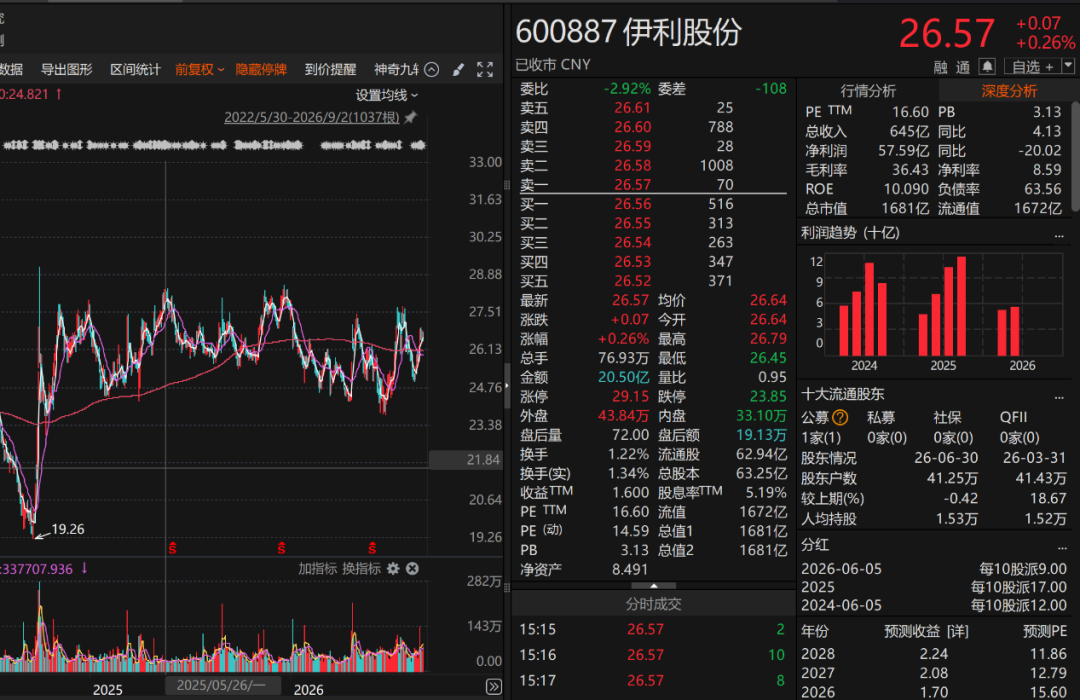Viewport: 1080px width, 700px height.
Task: Close the volume indicator panel
Action: (412, 568)
